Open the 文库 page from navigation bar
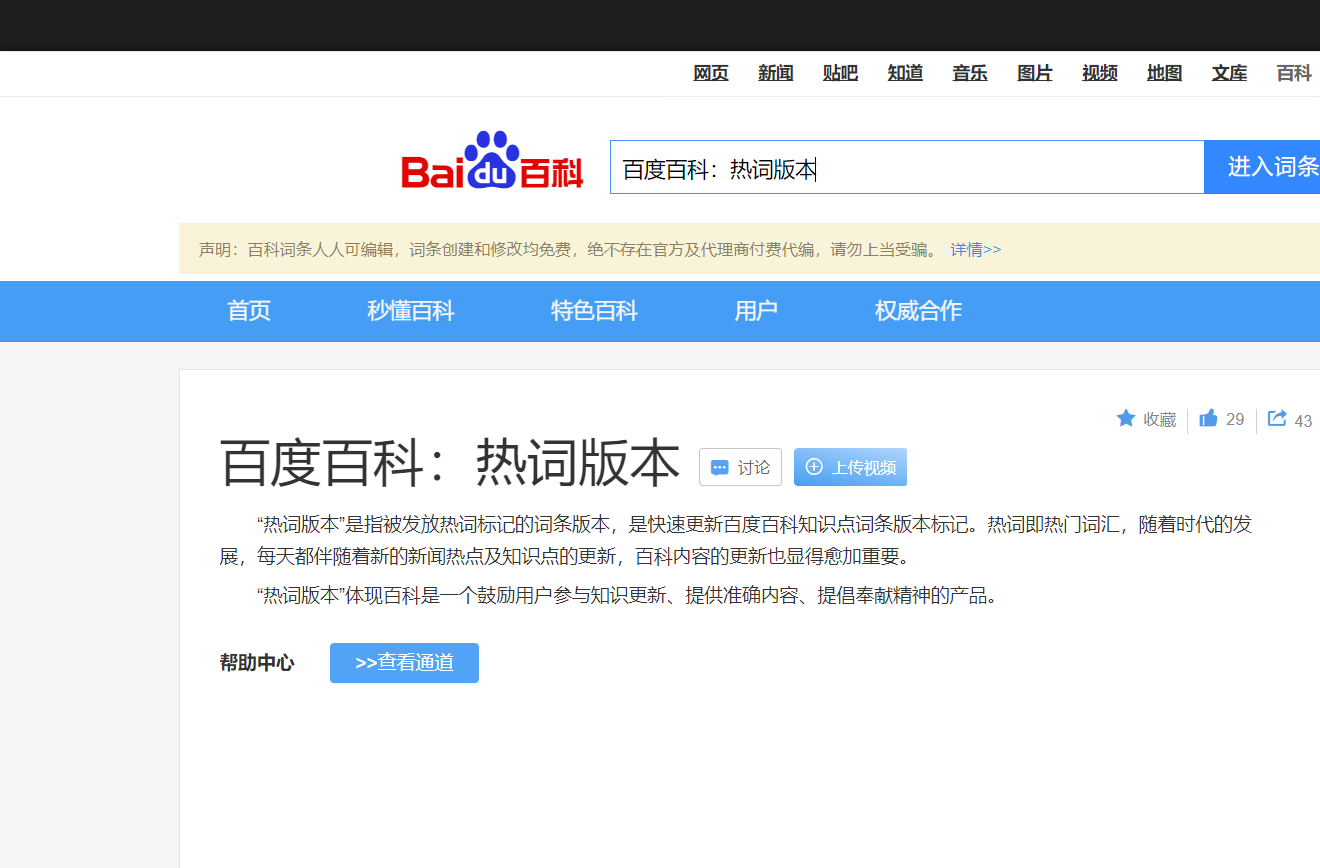The width and height of the screenshot is (1320, 868). click(x=1228, y=73)
